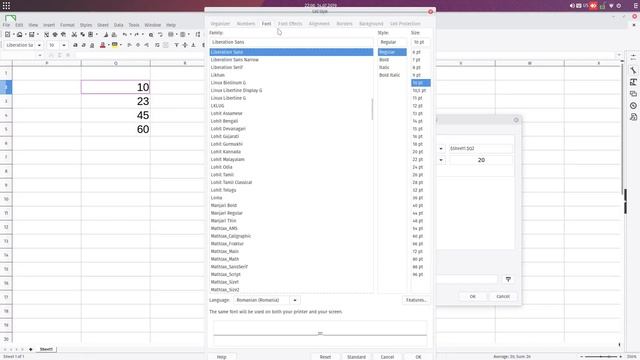Click the Open file icon in toolbar

[19, 35]
